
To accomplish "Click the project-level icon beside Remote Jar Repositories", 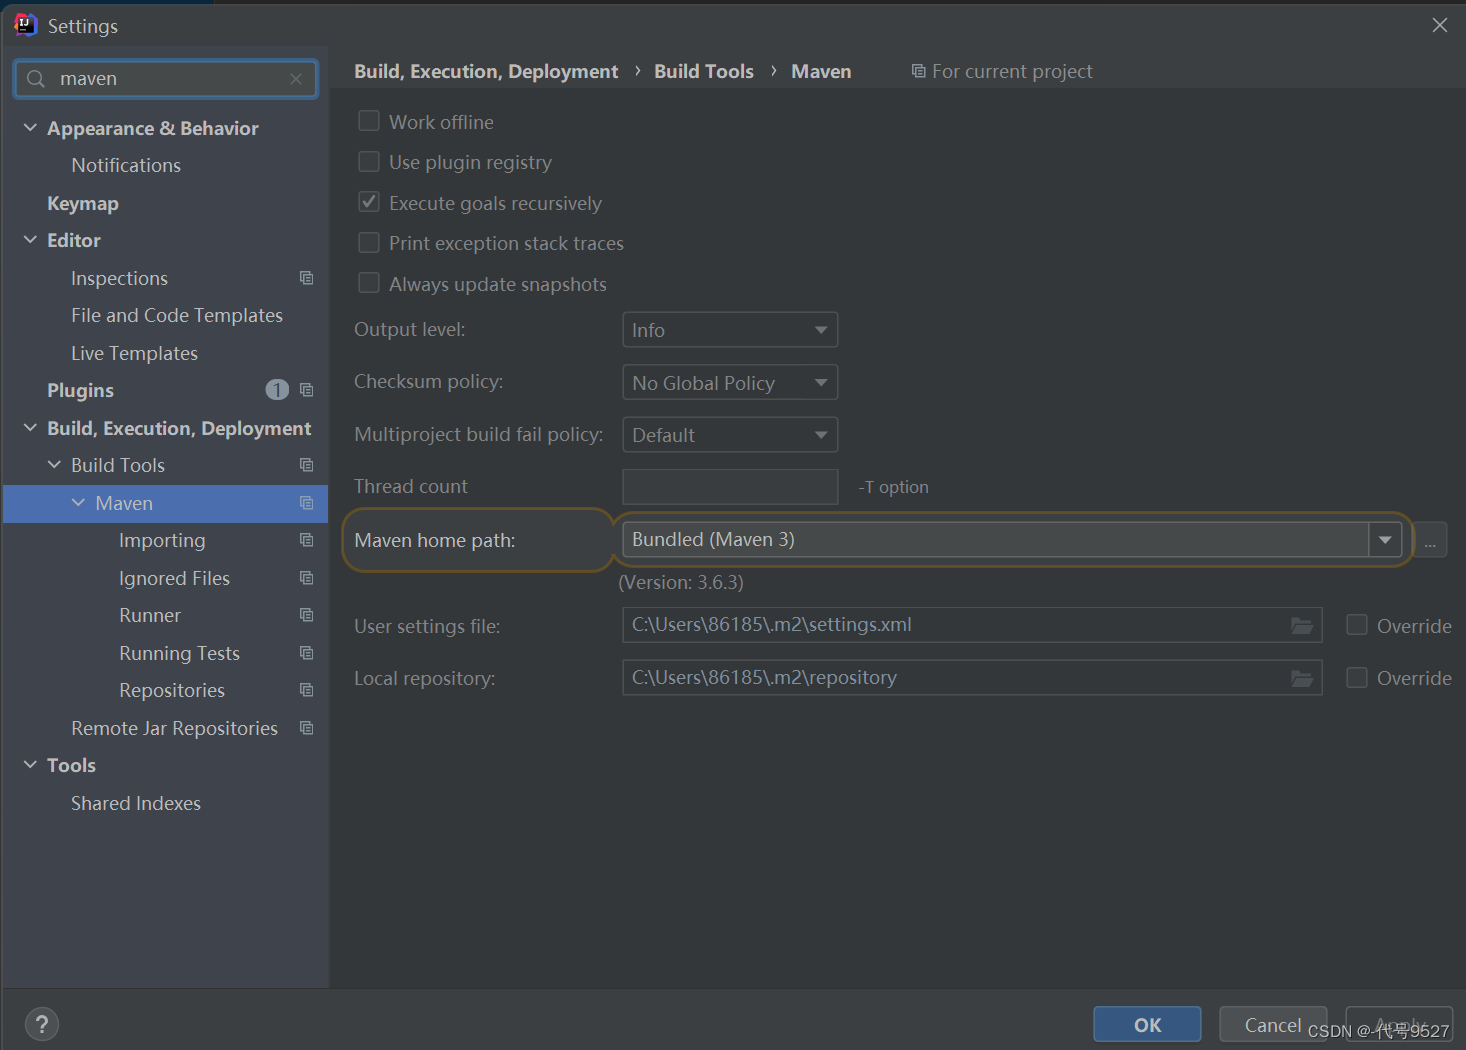I will pos(306,728).
